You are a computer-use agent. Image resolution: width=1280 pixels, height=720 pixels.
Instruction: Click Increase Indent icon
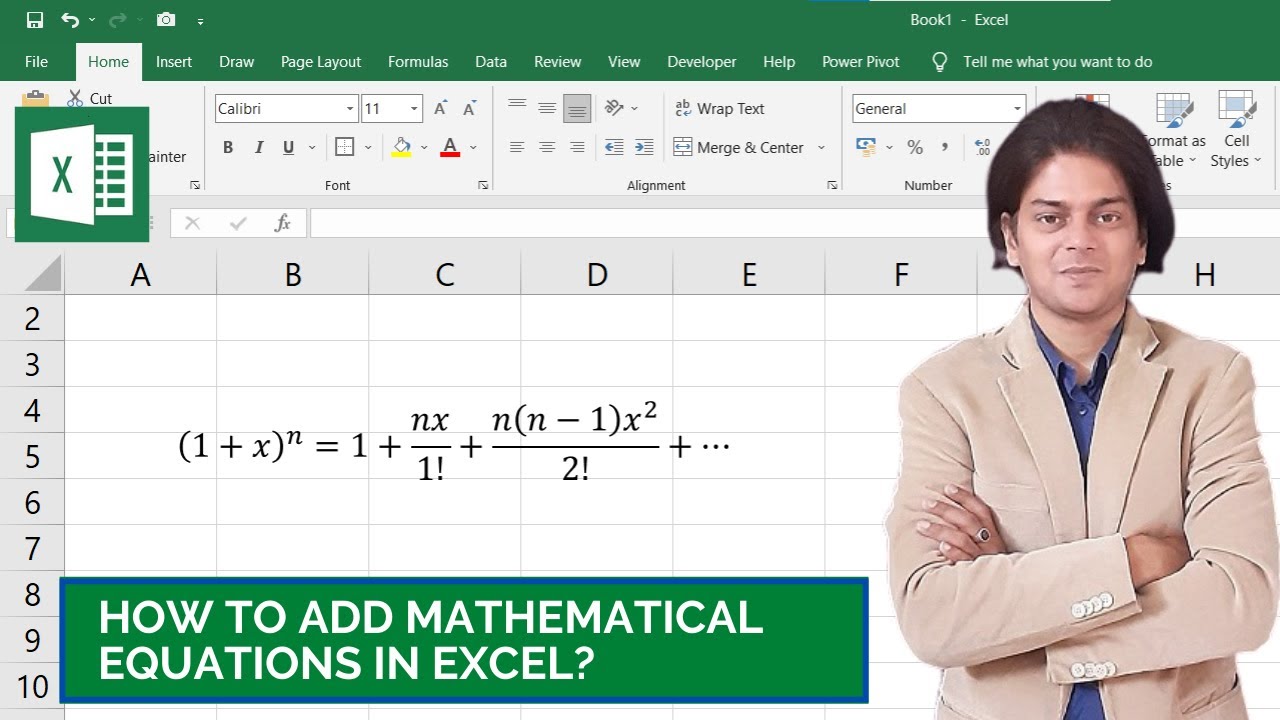click(x=644, y=147)
